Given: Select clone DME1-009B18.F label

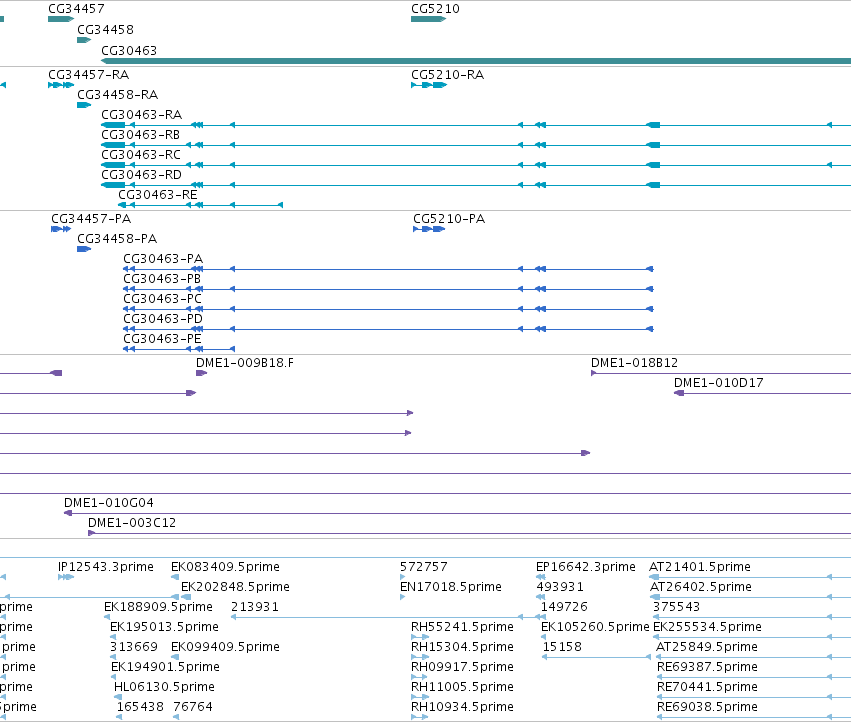Looking at the screenshot, I should tap(245, 363).
